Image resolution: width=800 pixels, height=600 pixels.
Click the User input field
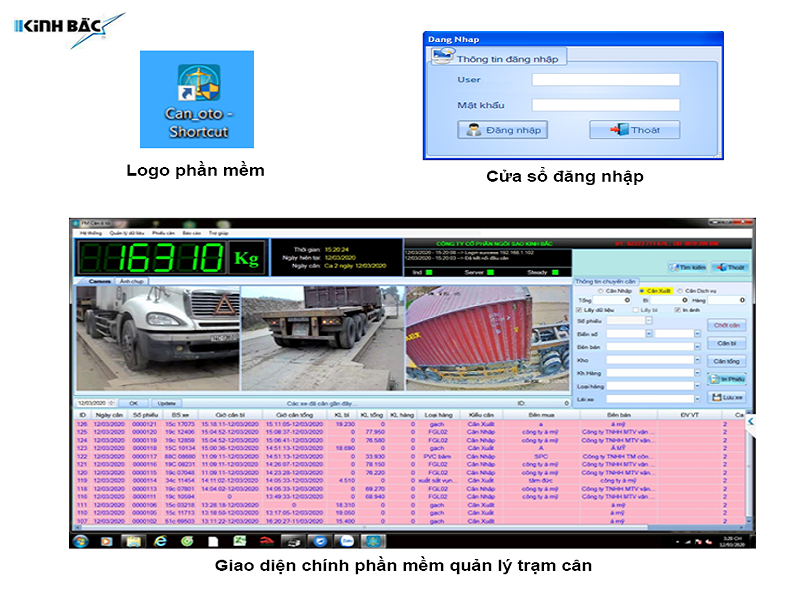click(605, 80)
